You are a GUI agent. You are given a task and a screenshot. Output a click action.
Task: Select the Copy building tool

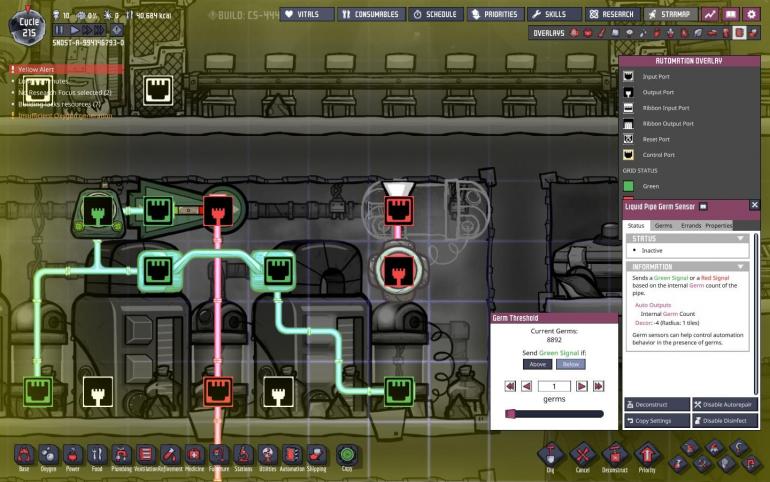coord(347,455)
